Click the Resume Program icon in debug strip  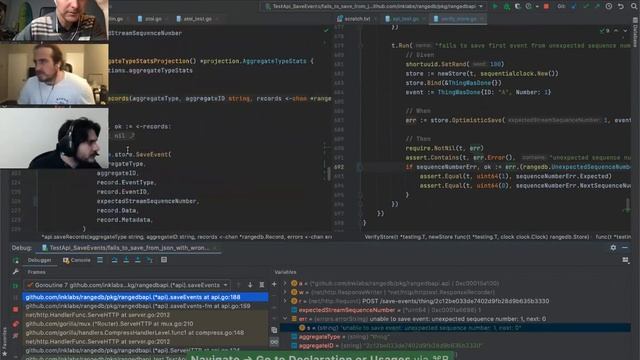point(16,285)
